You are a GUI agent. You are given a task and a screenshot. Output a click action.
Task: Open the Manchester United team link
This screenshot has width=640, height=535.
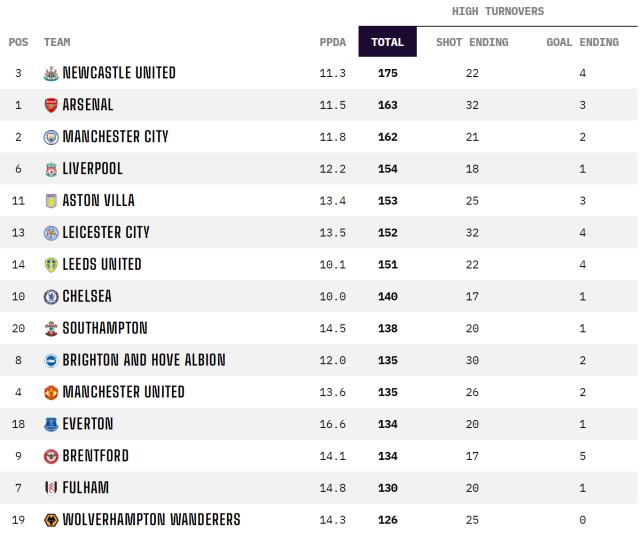[123, 392]
